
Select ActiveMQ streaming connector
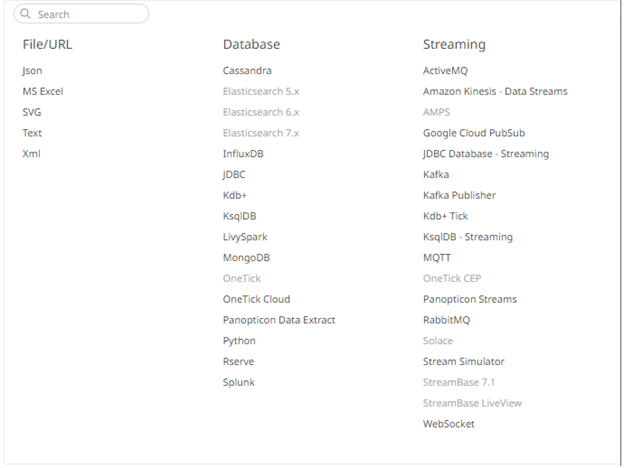(445, 71)
